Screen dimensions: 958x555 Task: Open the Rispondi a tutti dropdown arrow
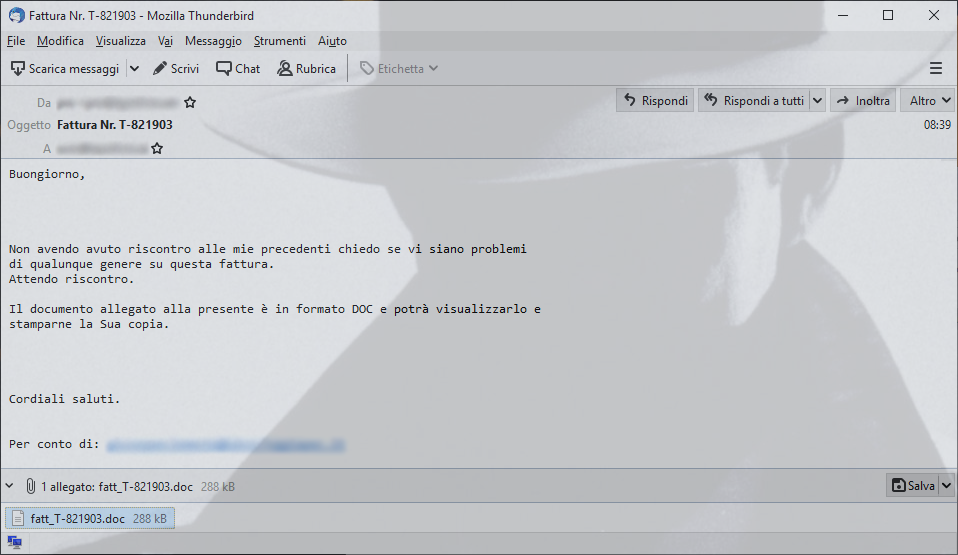coord(817,101)
